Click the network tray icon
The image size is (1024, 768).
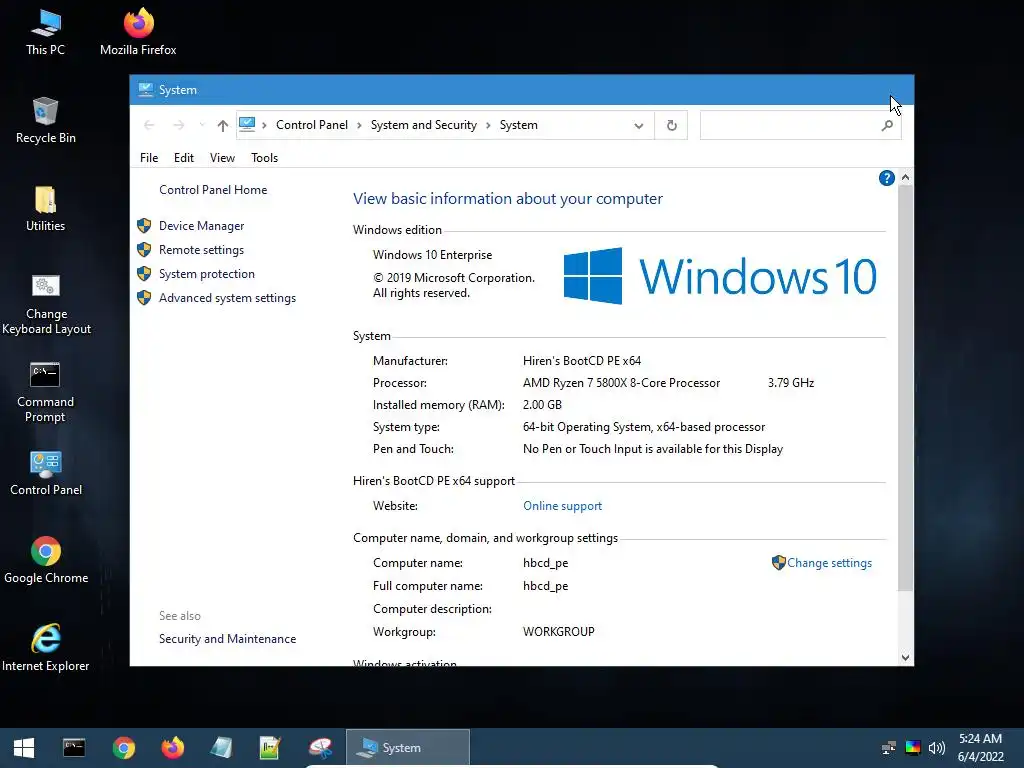pyautogui.click(x=889, y=748)
